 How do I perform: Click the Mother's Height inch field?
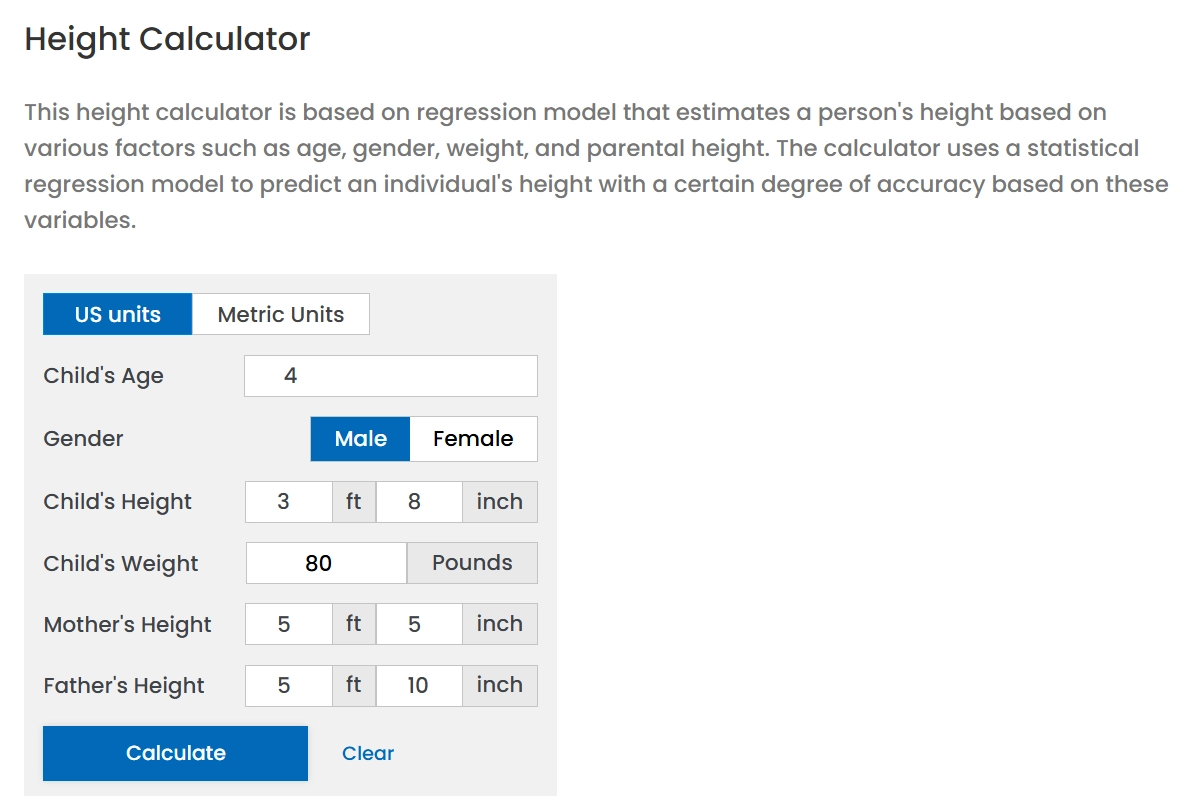click(418, 624)
